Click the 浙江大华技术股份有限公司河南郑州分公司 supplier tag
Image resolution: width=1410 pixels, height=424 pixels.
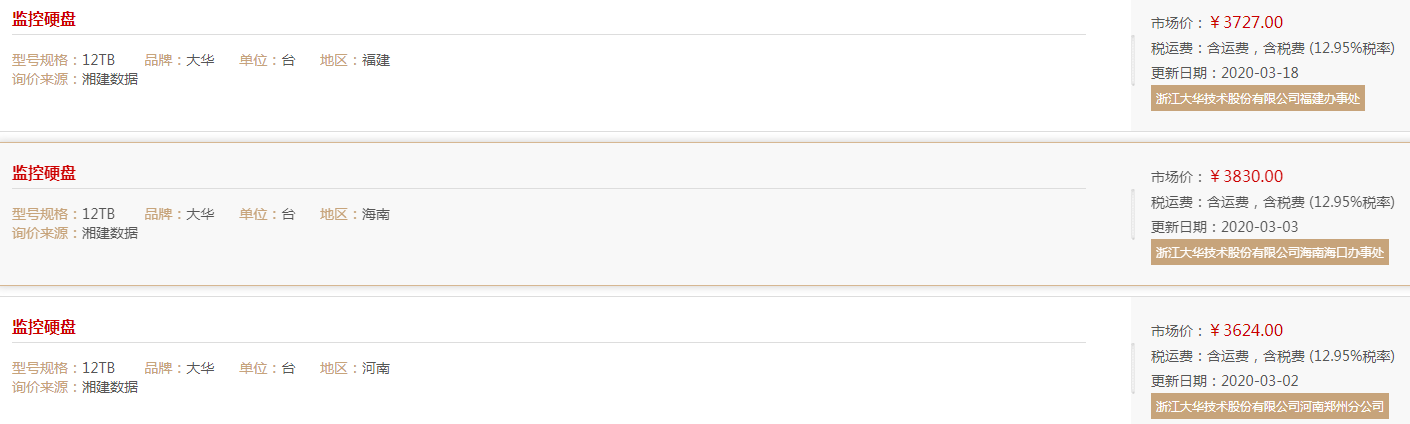click(1270, 406)
